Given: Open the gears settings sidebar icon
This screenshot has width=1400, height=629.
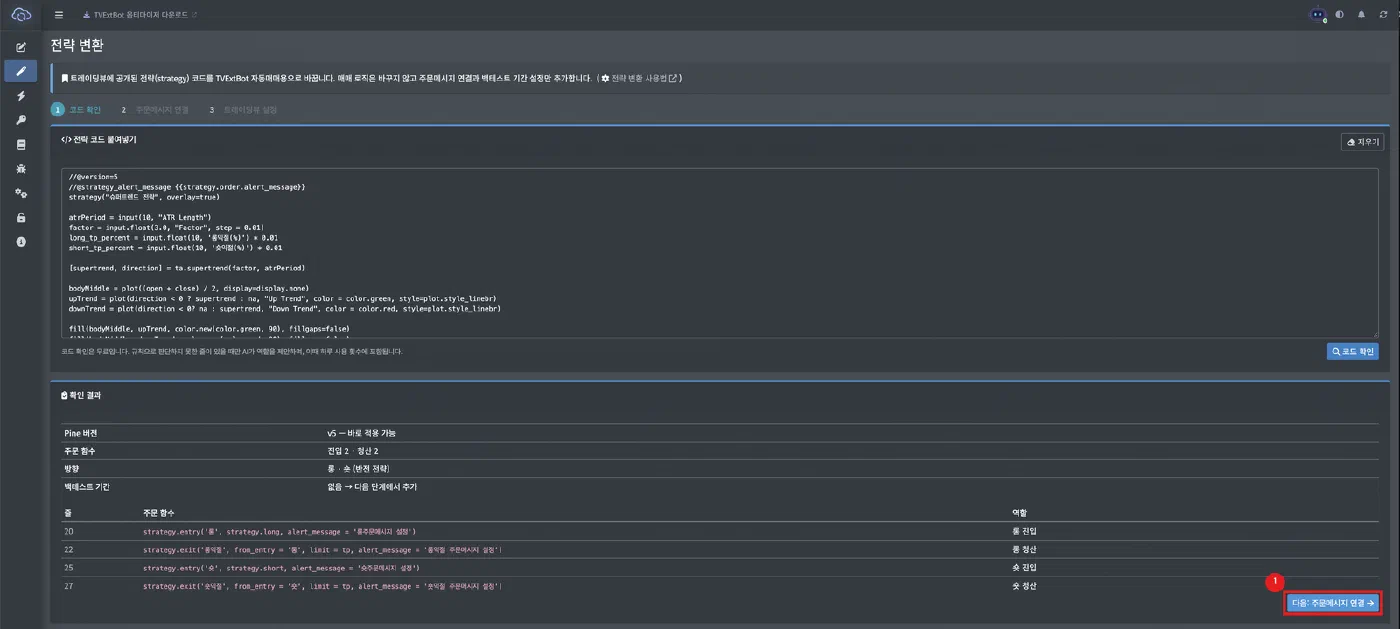Looking at the screenshot, I should point(21,193).
